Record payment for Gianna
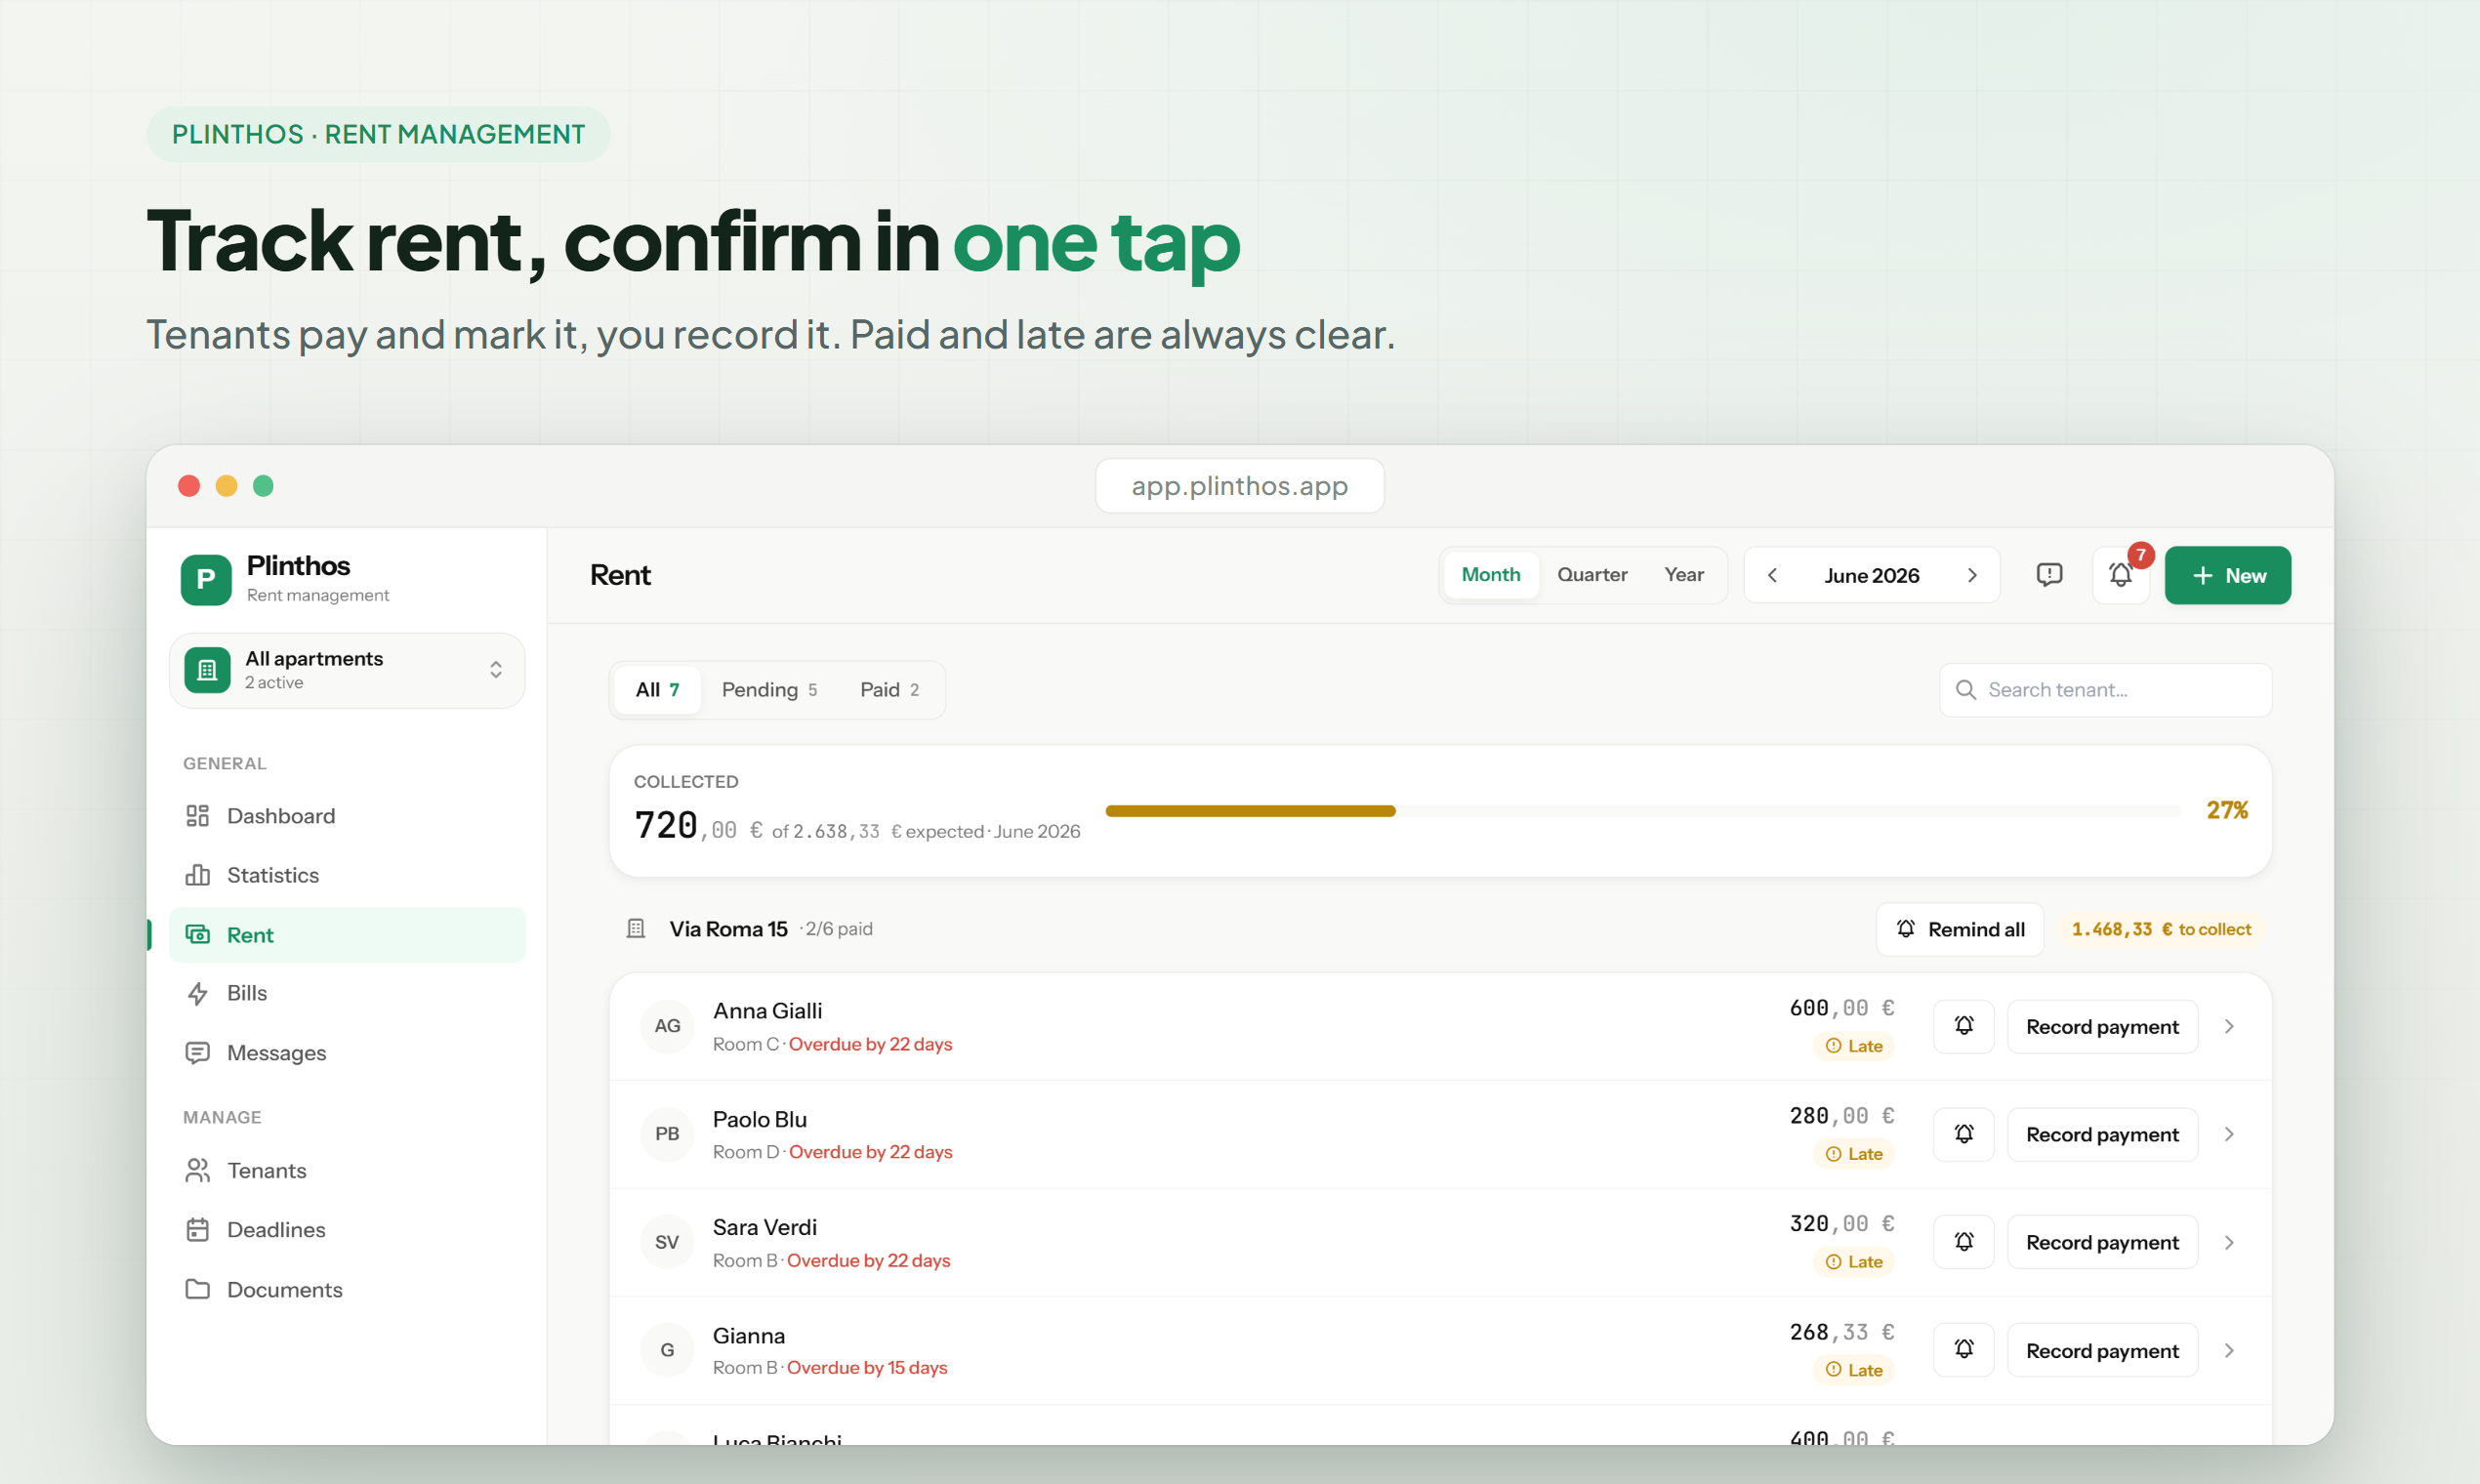The height and width of the screenshot is (1484, 2480). click(x=2102, y=1350)
